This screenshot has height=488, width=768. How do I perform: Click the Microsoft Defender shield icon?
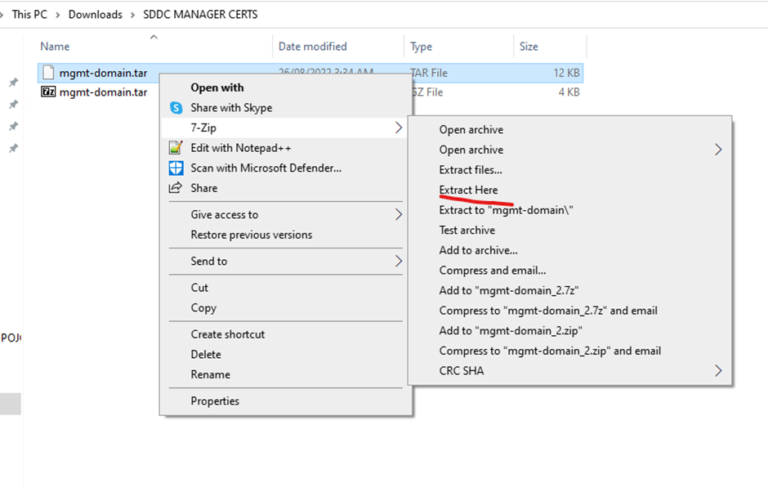[x=176, y=168]
